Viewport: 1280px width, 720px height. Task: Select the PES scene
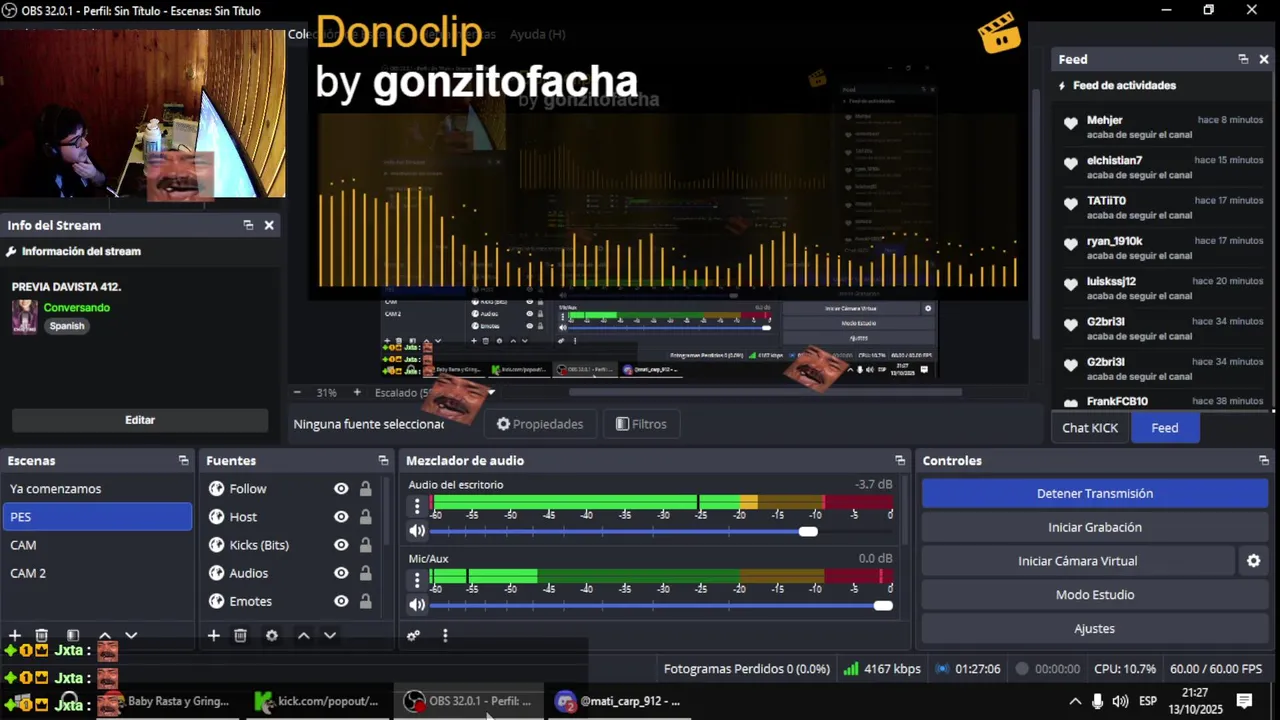[97, 517]
